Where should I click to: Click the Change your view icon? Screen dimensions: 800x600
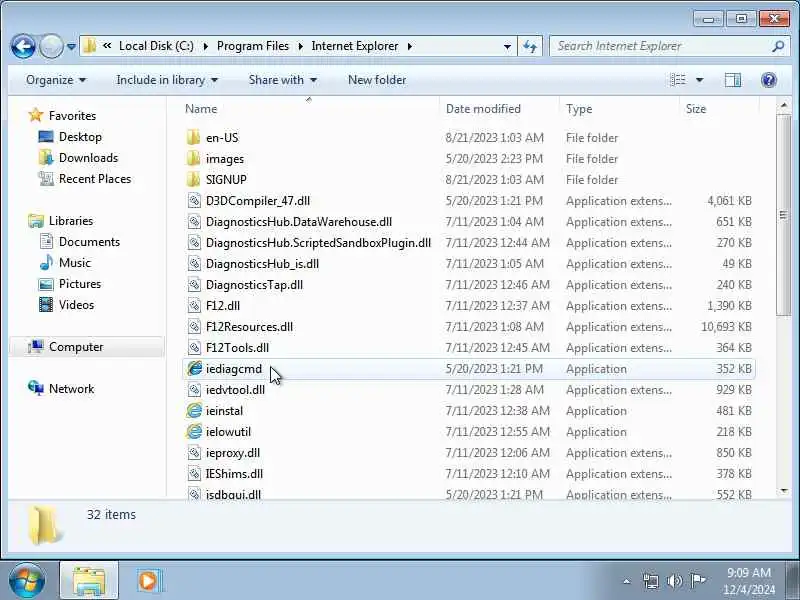pyautogui.click(x=678, y=80)
